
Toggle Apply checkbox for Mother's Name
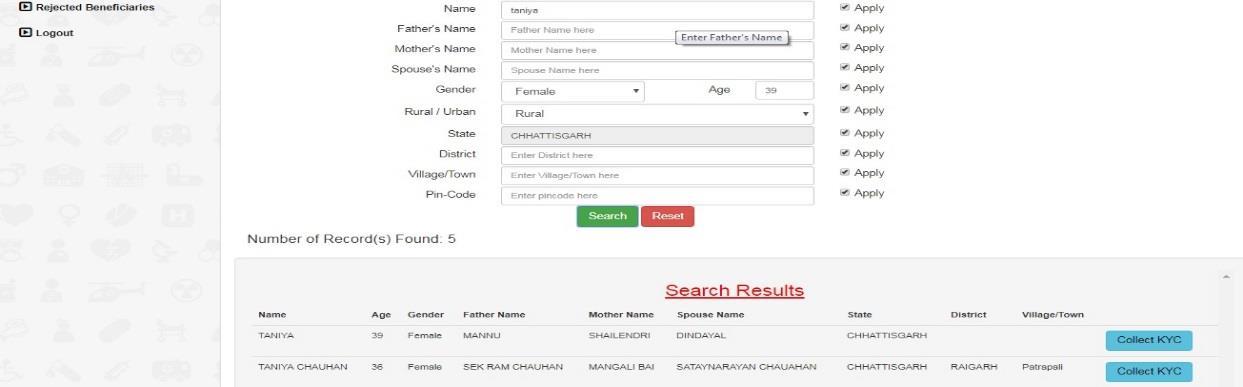(x=845, y=47)
